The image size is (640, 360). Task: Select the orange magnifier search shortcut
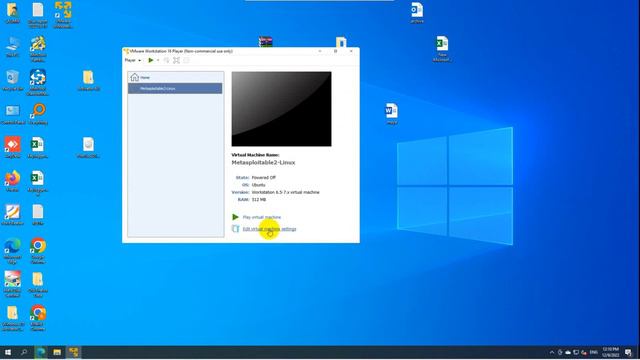[38, 114]
